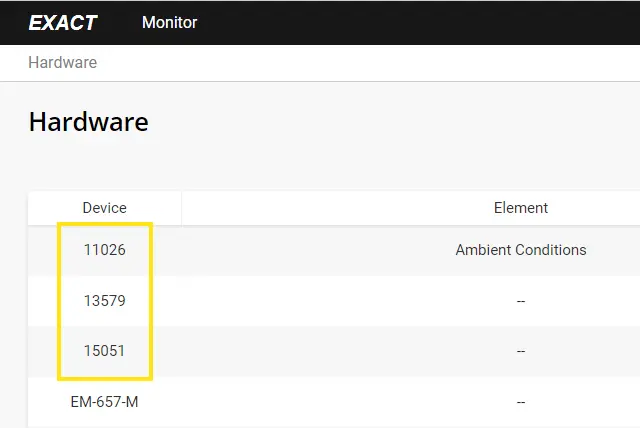Click the Ambient Conditions element cell
This screenshot has height=428, width=640.
coord(520,250)
